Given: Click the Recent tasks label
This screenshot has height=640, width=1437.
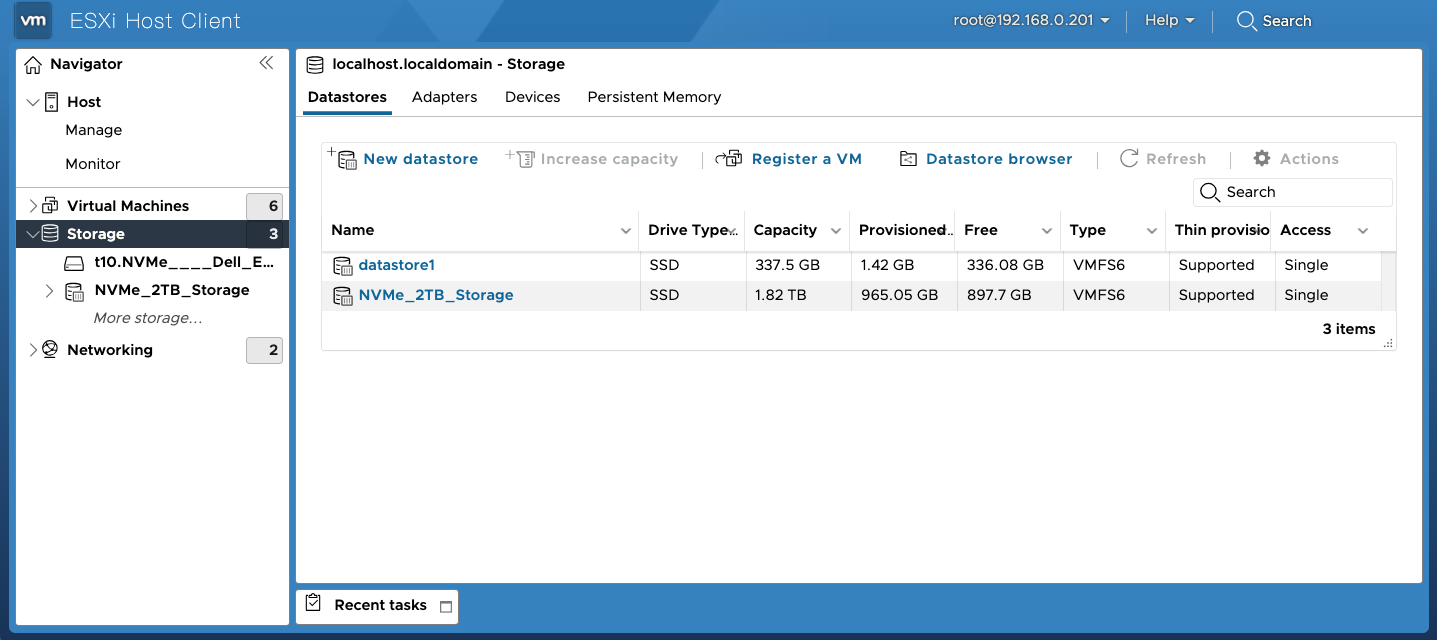Looking at the screenshot, I should (x=380, y=605).
